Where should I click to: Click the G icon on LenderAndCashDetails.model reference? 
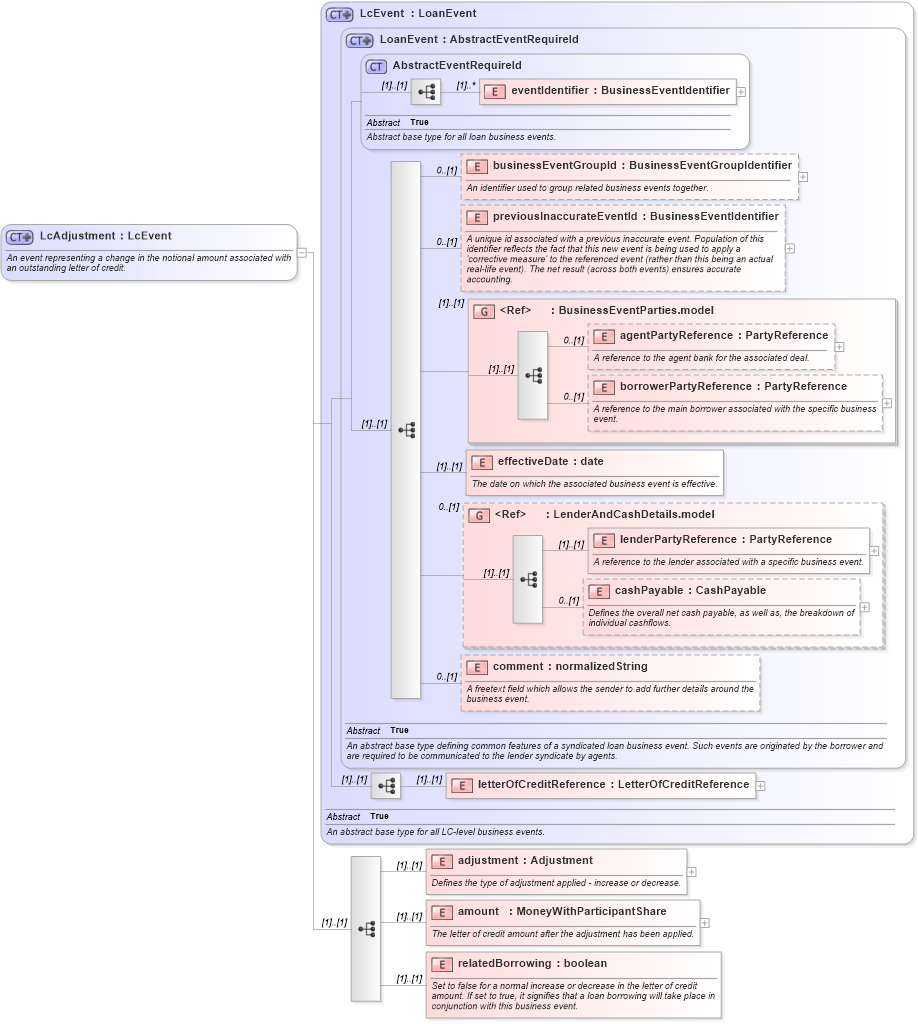pyautogui.click(x=479, y=515)
